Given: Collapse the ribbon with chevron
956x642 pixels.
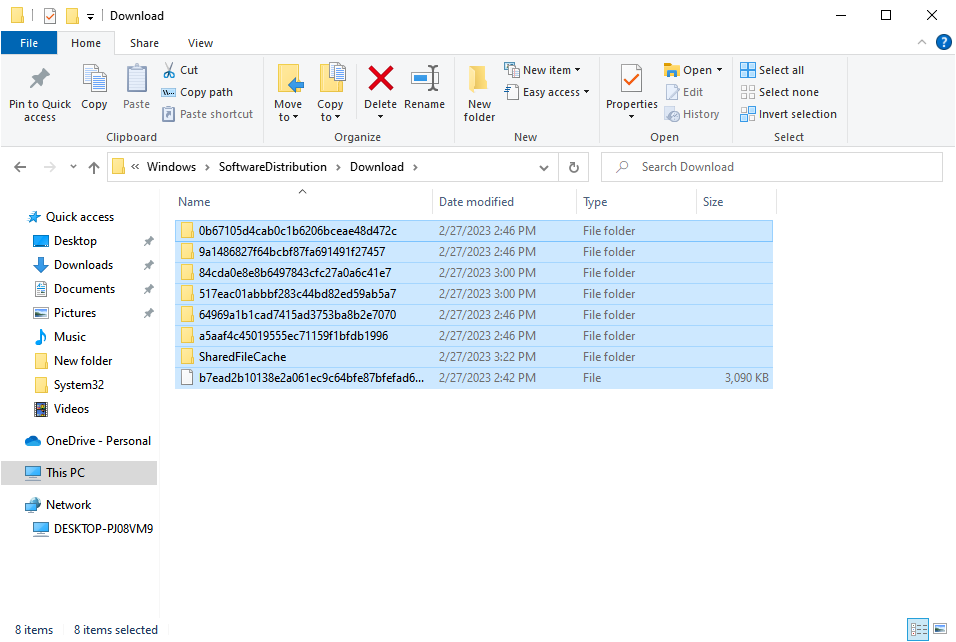Looking at the screenshot, I should 921,42.
